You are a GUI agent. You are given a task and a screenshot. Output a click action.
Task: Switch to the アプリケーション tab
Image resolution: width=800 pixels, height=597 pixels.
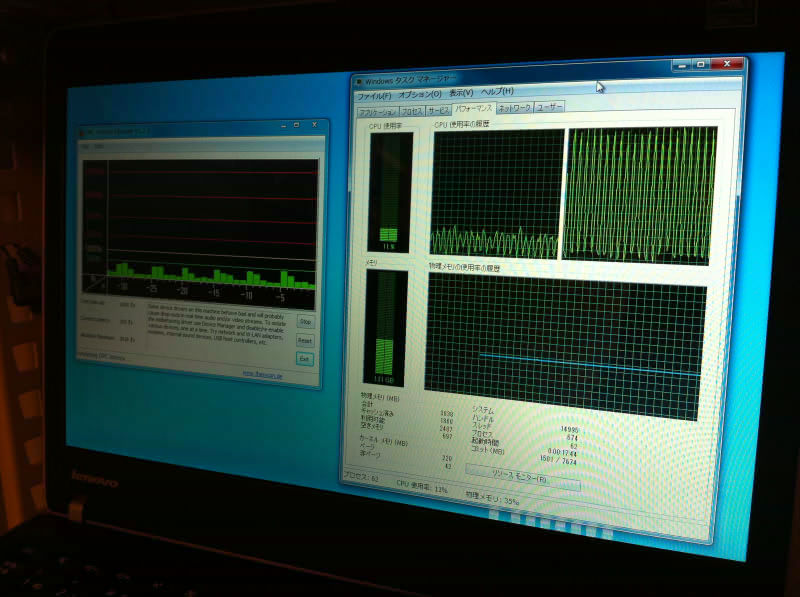pos(377,112)
